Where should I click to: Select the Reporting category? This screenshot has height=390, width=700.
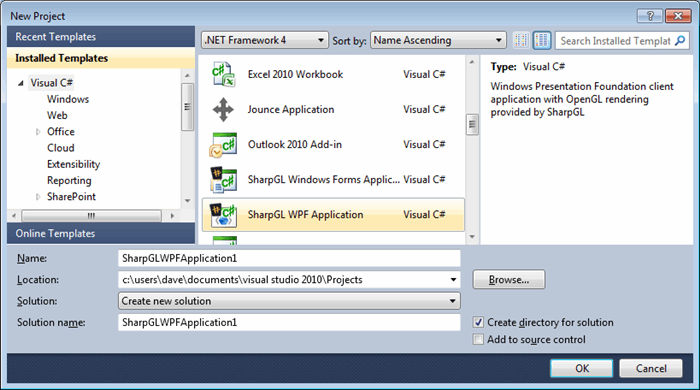click(69, 181)
